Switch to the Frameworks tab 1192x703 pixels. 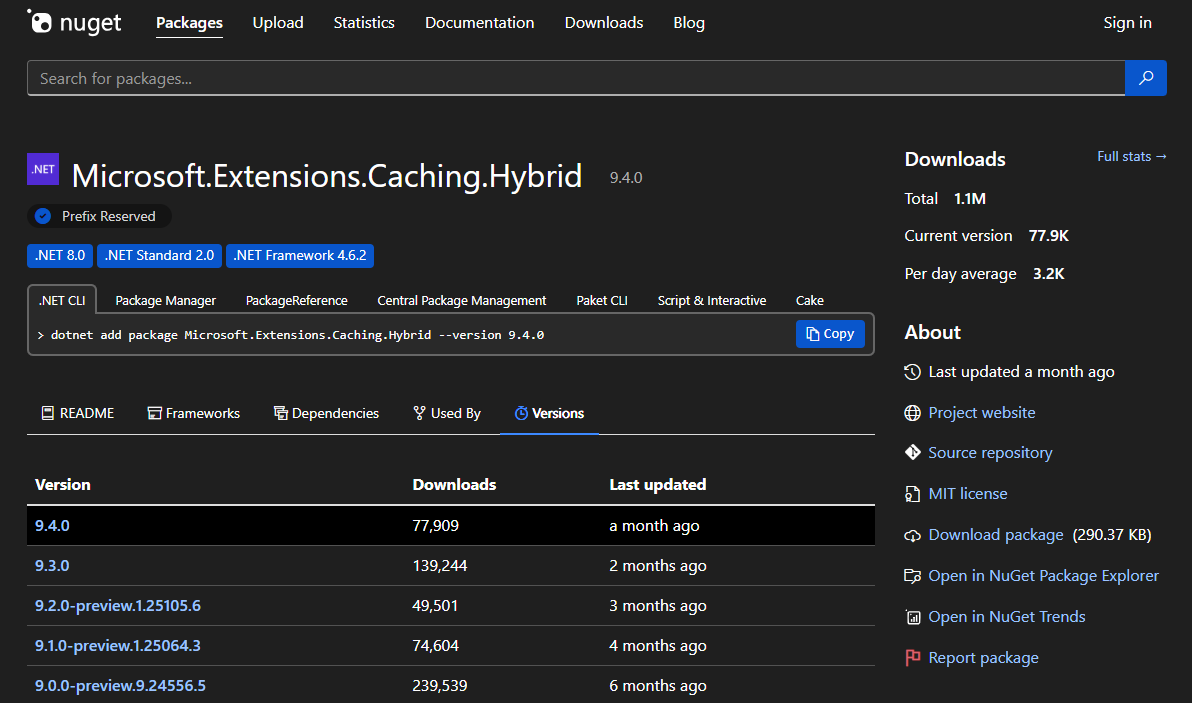coord(194,413)
